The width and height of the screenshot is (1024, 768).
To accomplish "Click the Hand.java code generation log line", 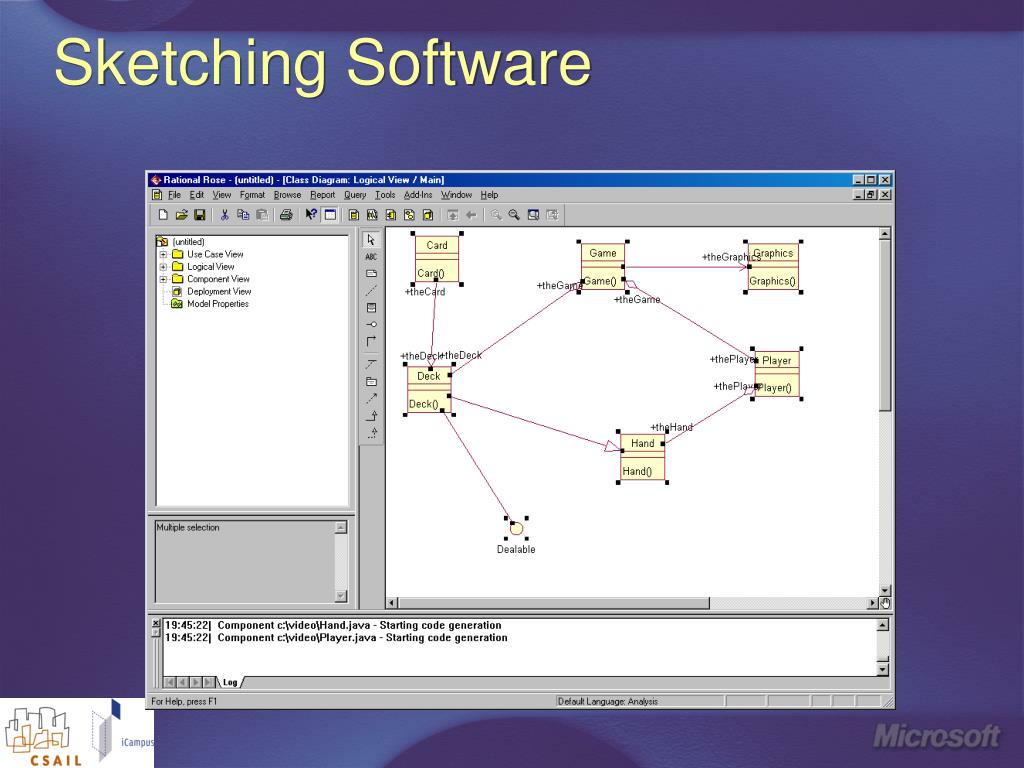I will [x=333, y=626].
